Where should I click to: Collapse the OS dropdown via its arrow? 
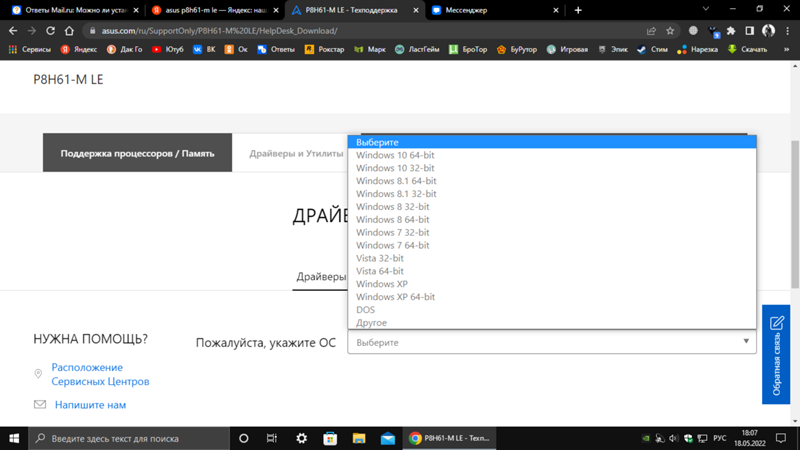coord(745,341)
